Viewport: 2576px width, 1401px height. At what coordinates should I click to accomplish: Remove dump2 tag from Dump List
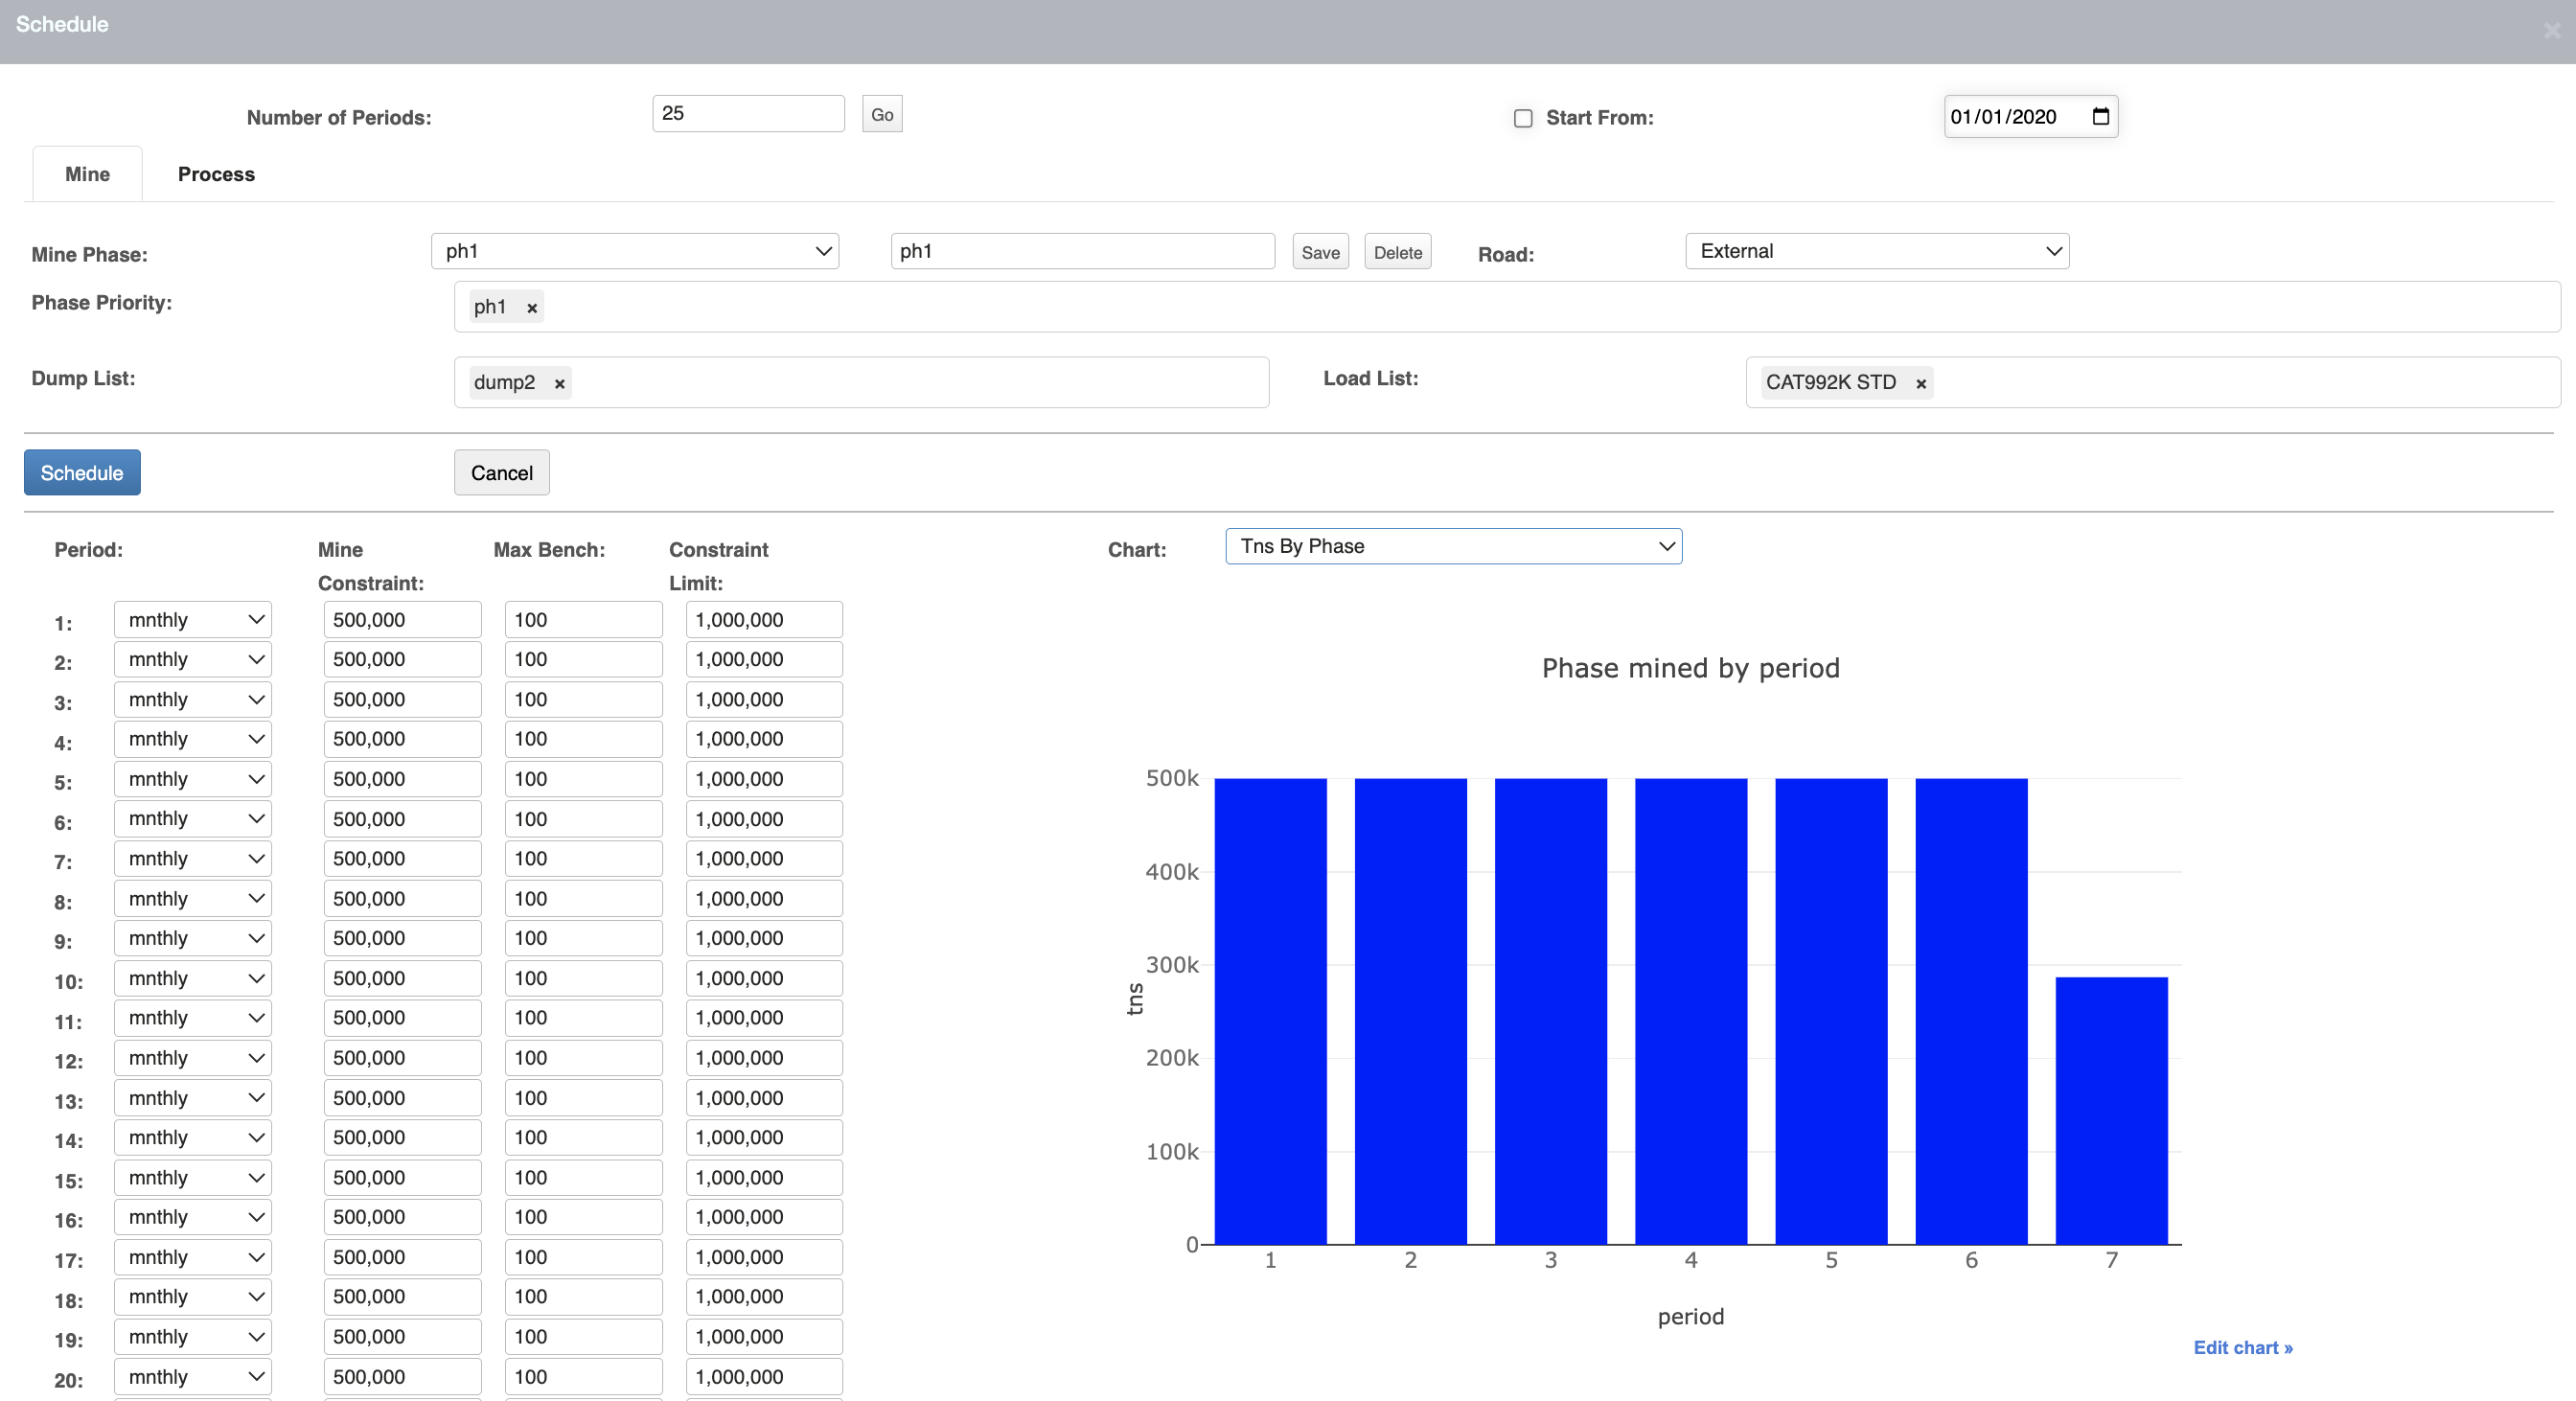560,384
